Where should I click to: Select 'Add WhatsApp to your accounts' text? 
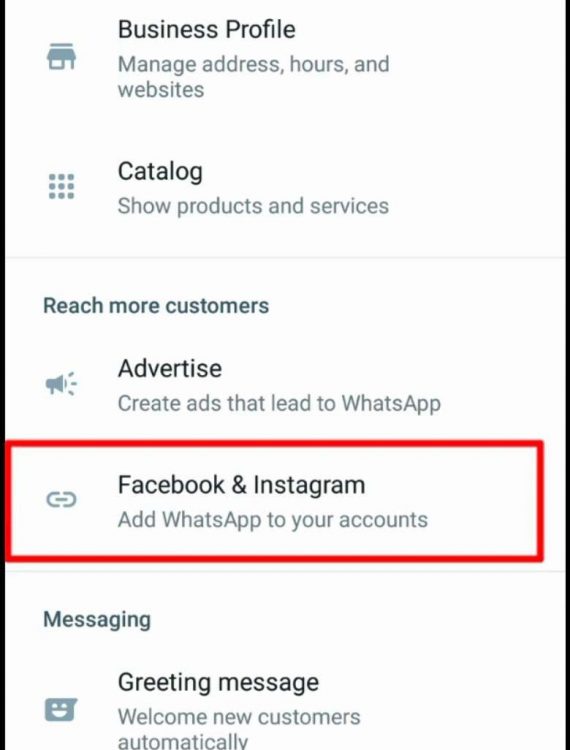click(273, 520)
